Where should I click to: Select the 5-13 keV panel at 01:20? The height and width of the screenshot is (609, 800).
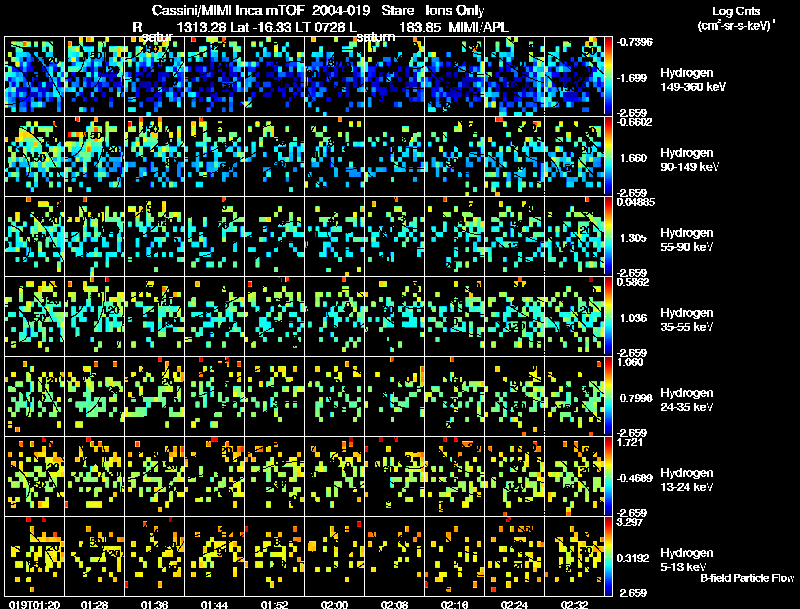pos(35,556)
